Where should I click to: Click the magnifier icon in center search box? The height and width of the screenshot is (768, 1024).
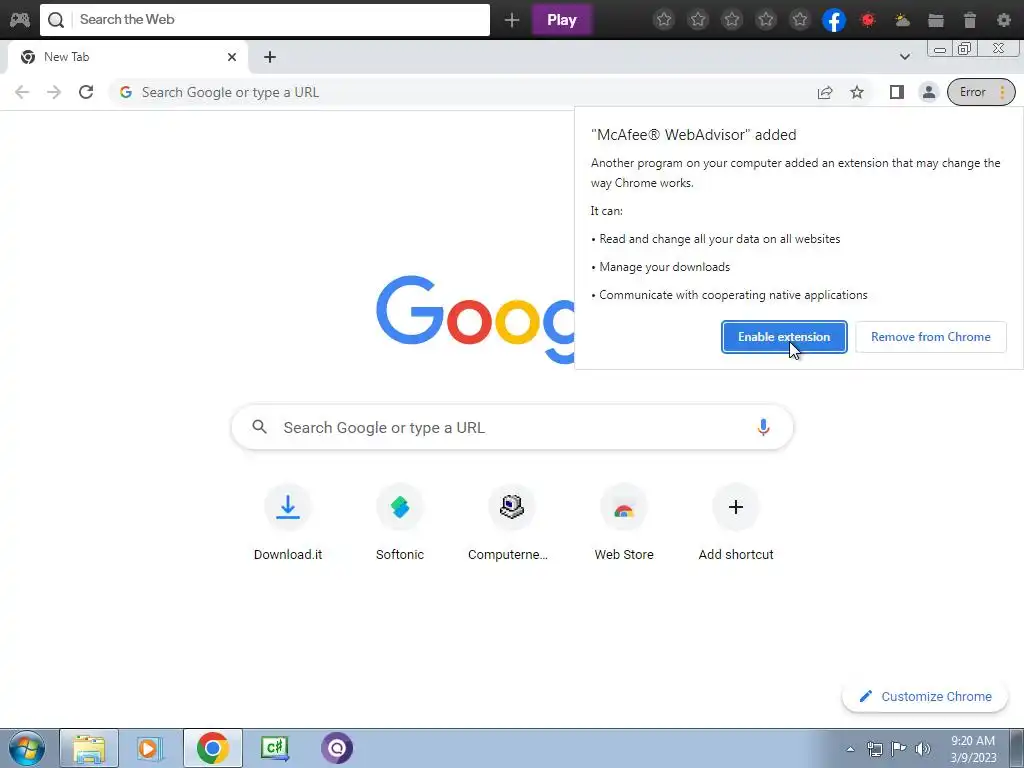pyautogui.click(x=259, y=427)
